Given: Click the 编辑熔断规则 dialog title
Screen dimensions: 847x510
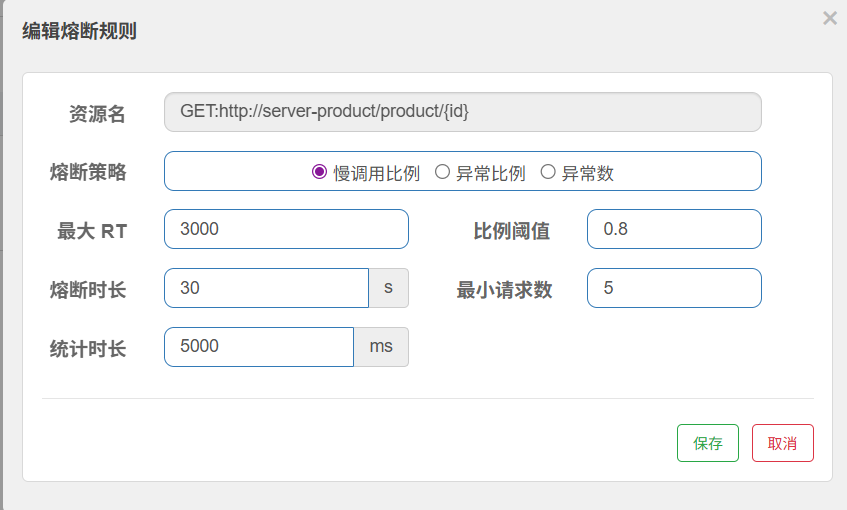Looking at the screenshot, I should click(80, 31).
